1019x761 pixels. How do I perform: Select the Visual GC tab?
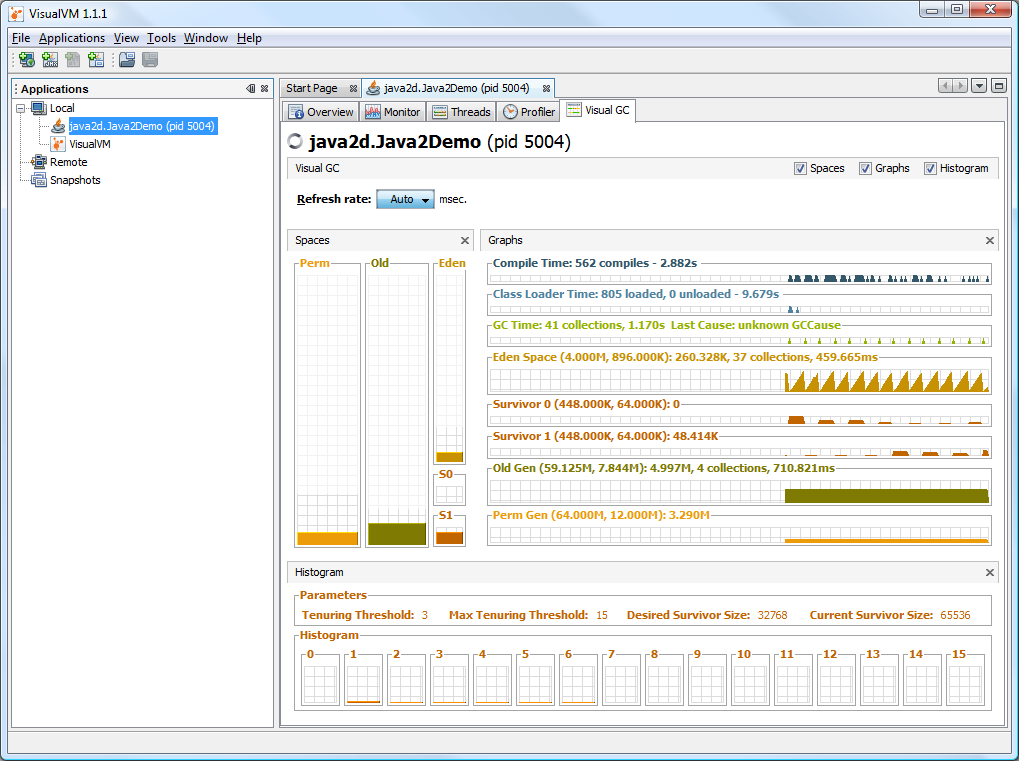point(598,110)
